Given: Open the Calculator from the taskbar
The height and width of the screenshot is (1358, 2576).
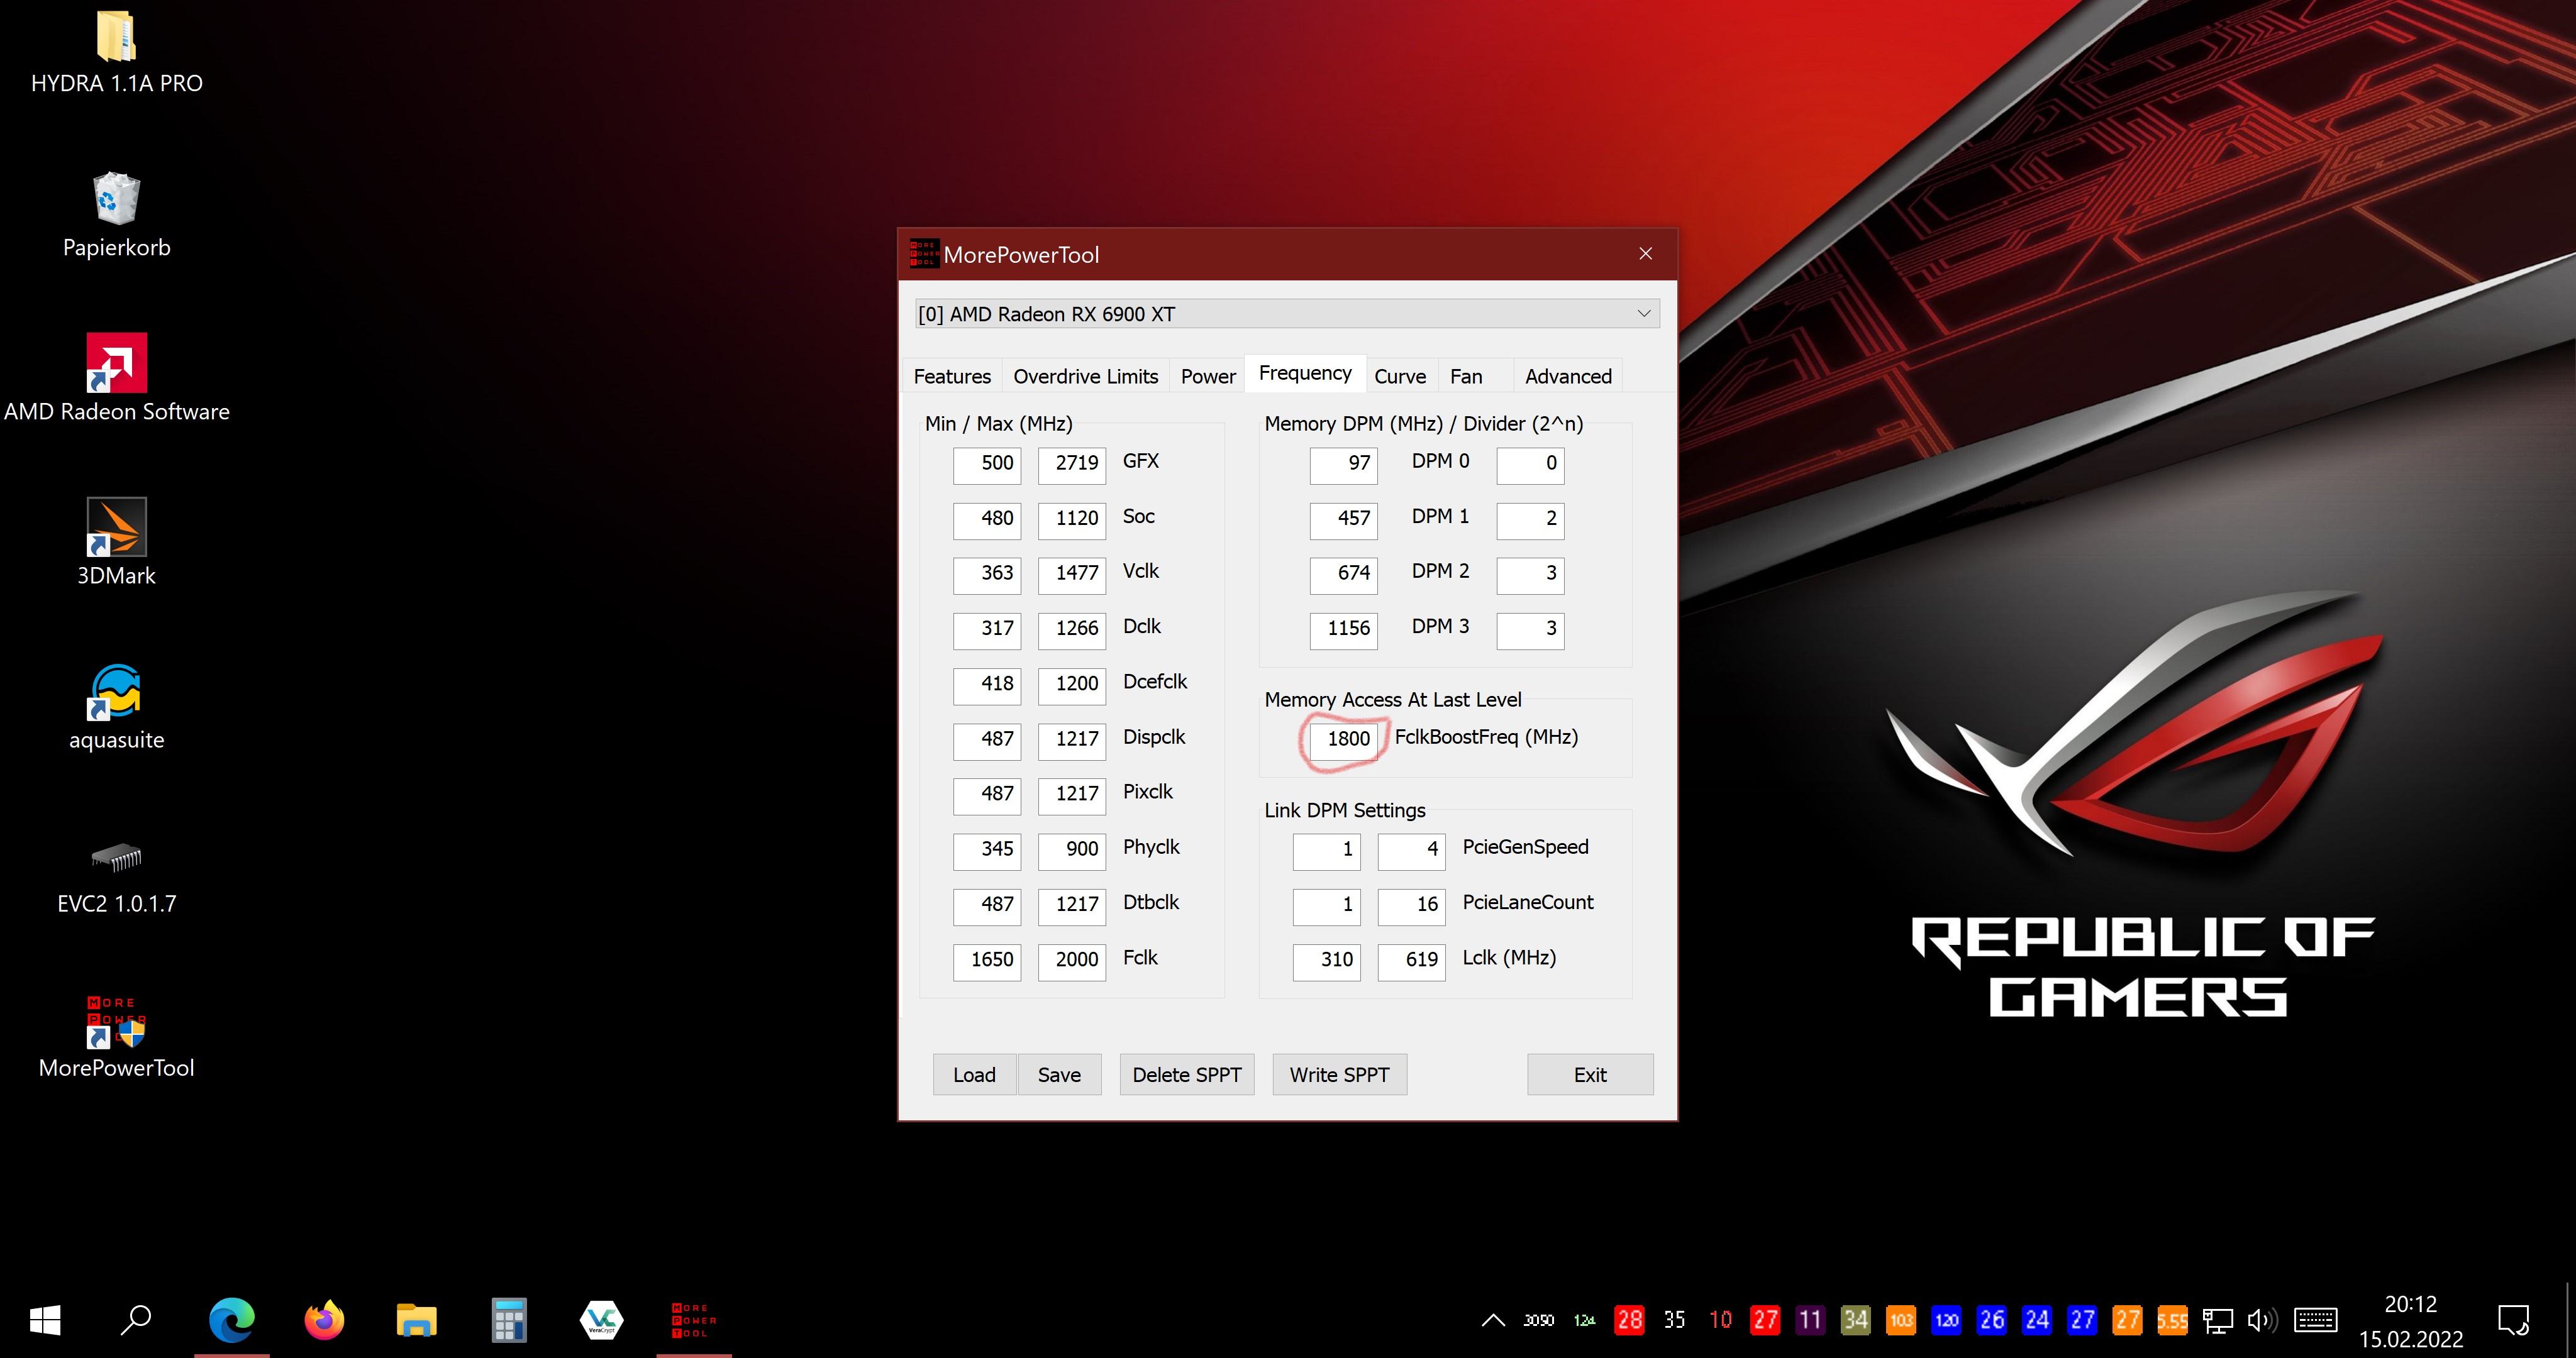Looking at the screenshot, I should point(509,1320).
